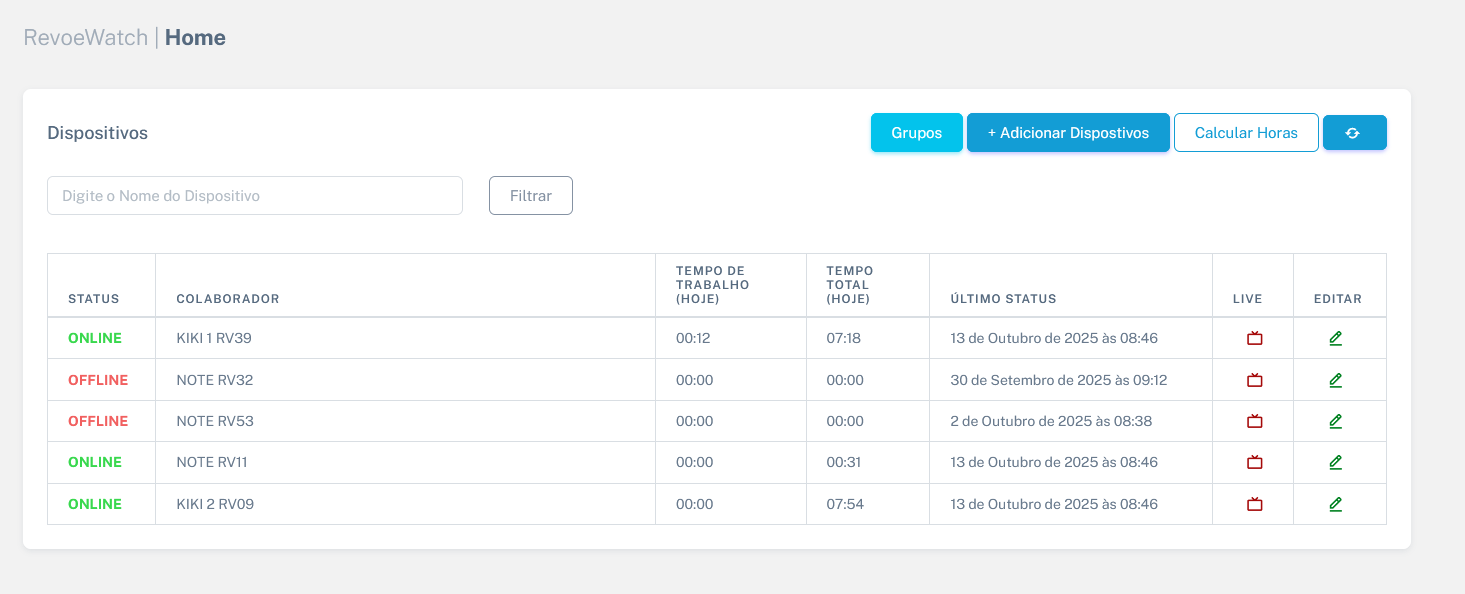Open live view for NOTE RV53
The width and height of the screenshot is (1465, 594).
[x=1254, y=422]
